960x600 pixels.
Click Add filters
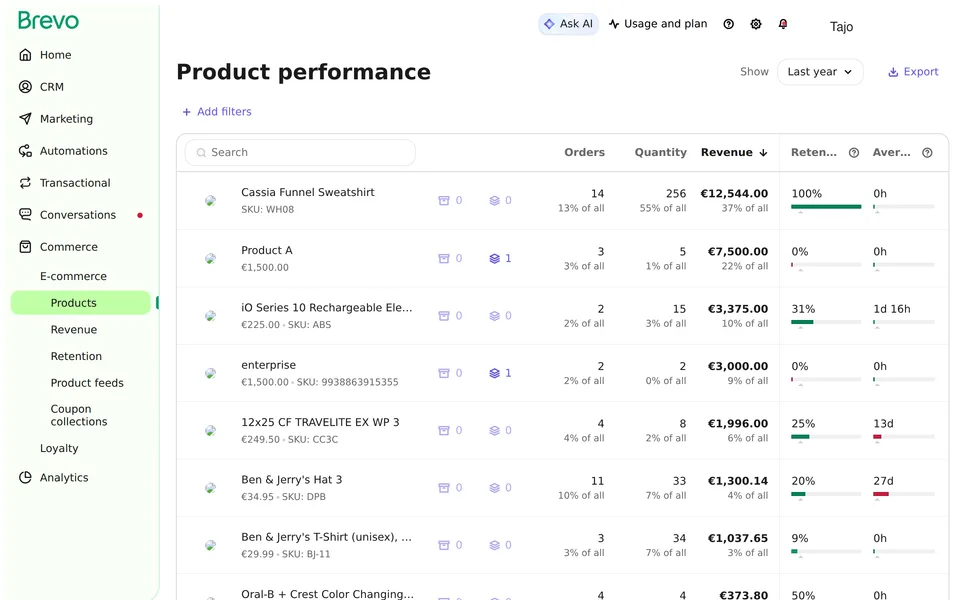click(217, 111)
